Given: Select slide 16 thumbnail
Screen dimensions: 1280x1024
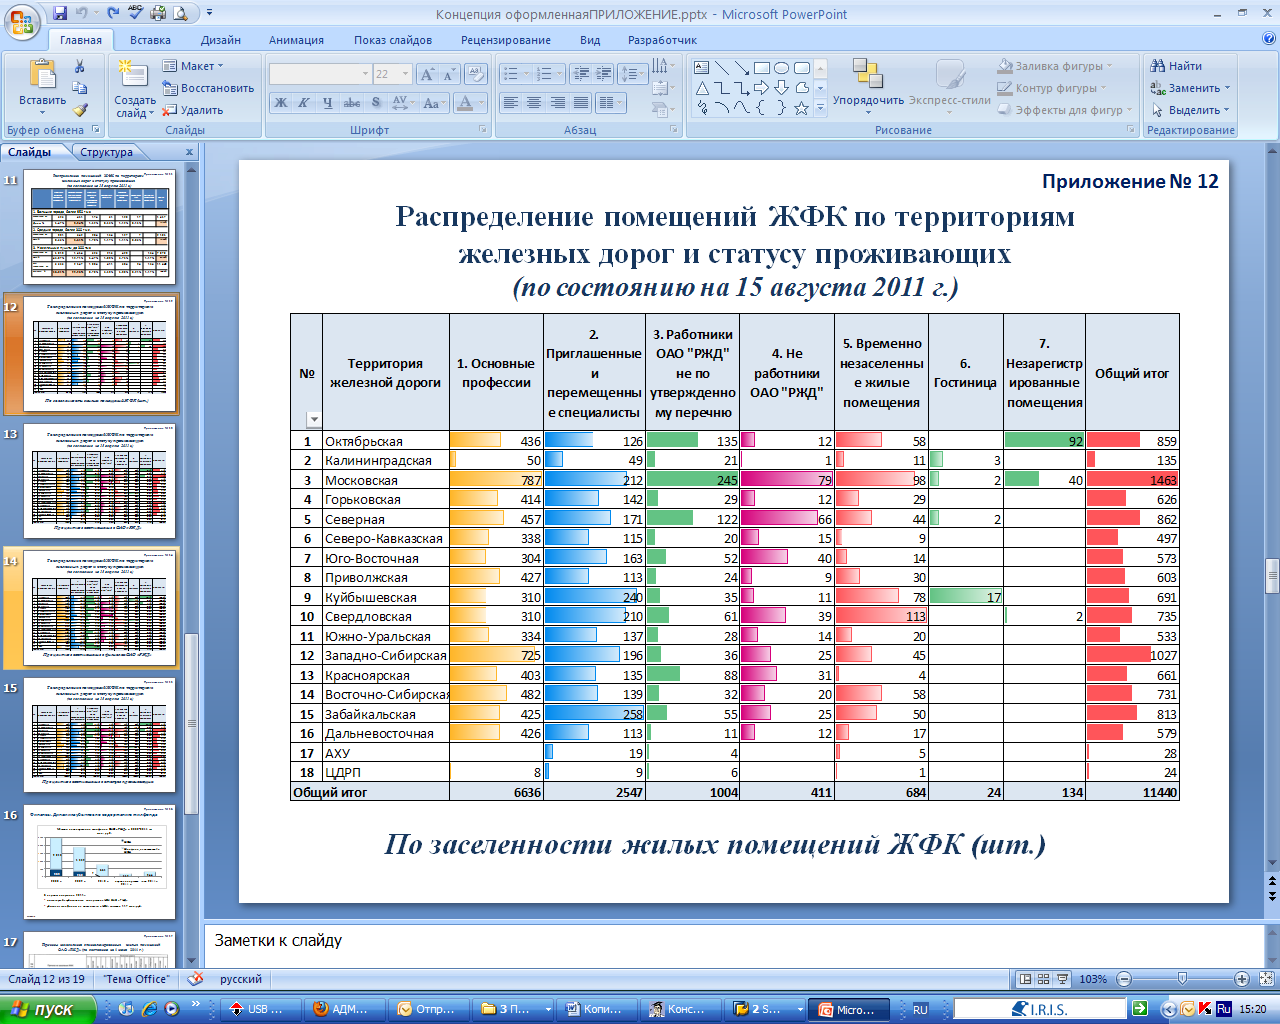Looking at the screenshot, I should point(99,862).
